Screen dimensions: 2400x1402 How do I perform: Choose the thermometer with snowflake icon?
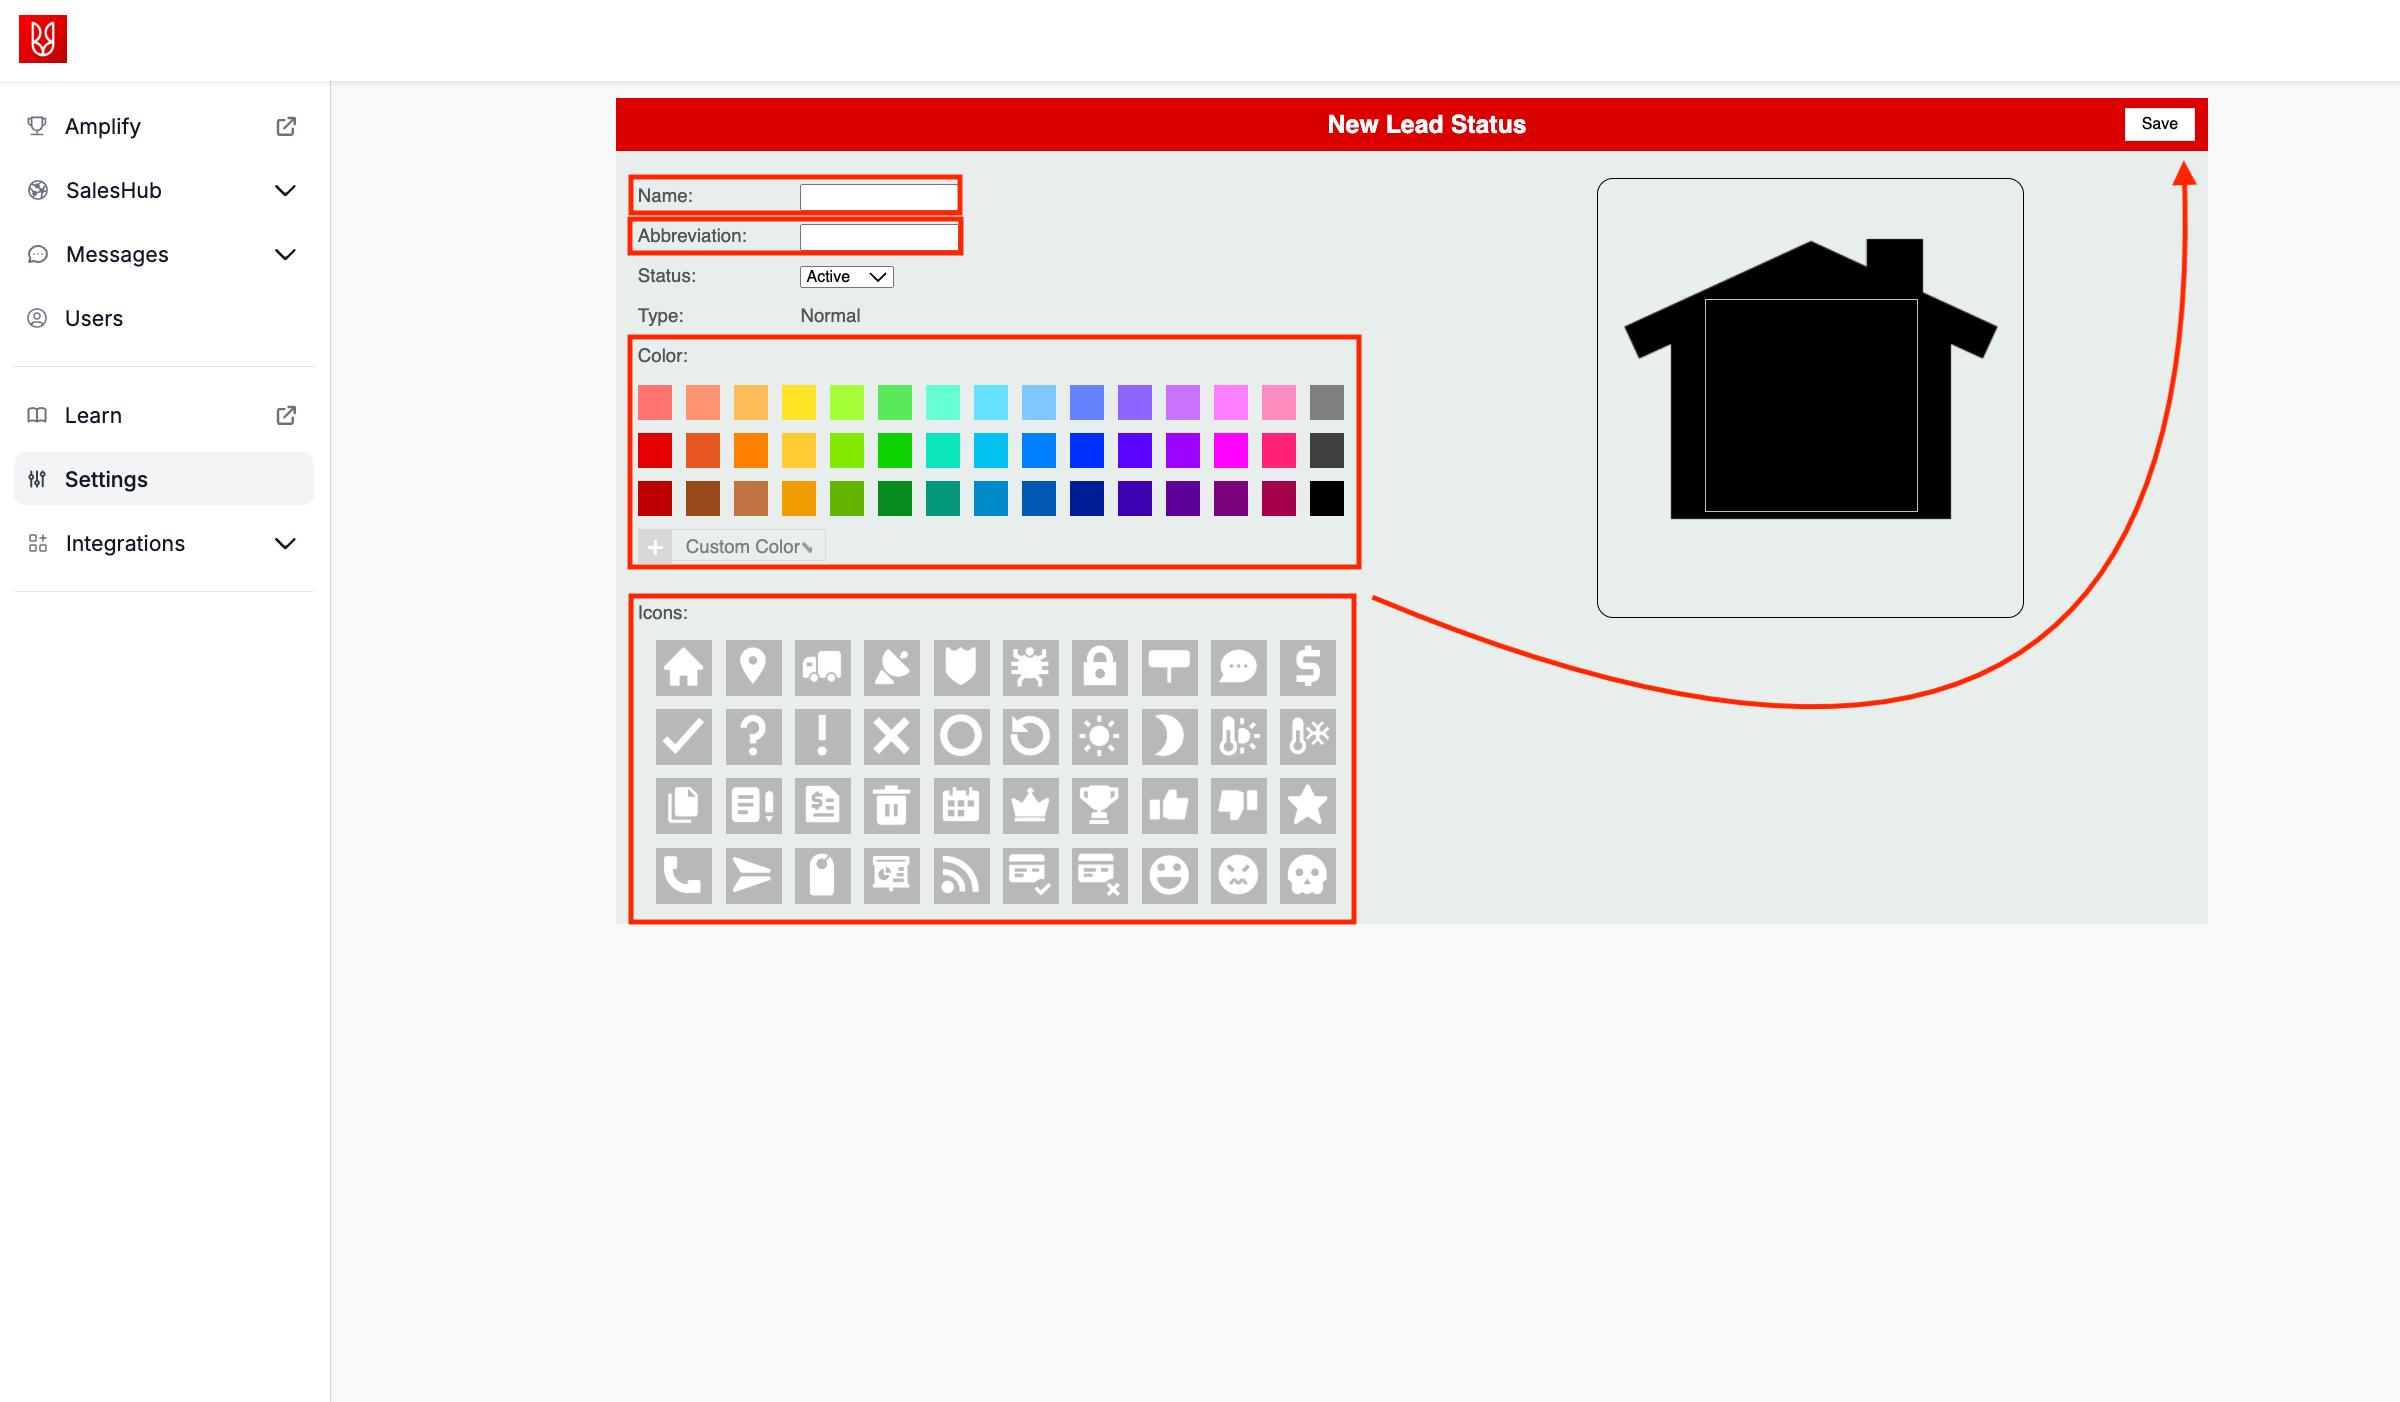pyautogui.click(x=1308, y=737)
